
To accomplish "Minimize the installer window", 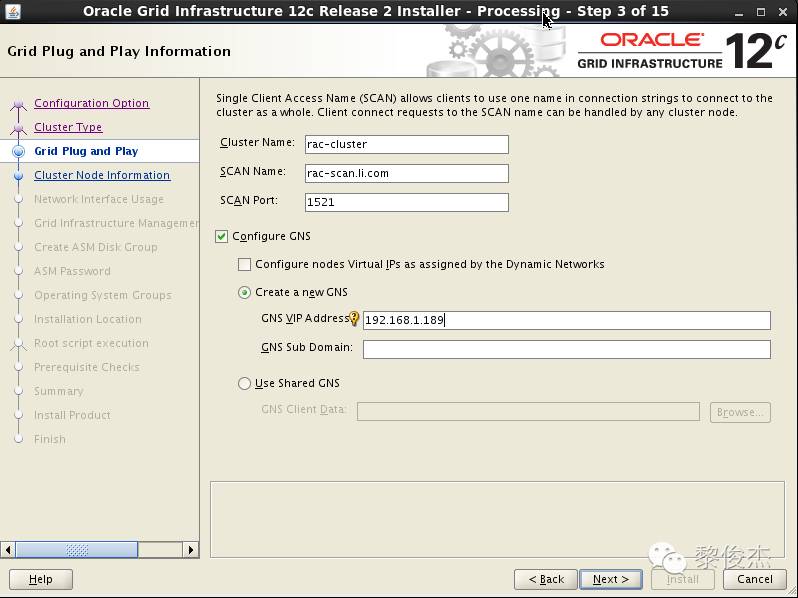I will 739,12.
